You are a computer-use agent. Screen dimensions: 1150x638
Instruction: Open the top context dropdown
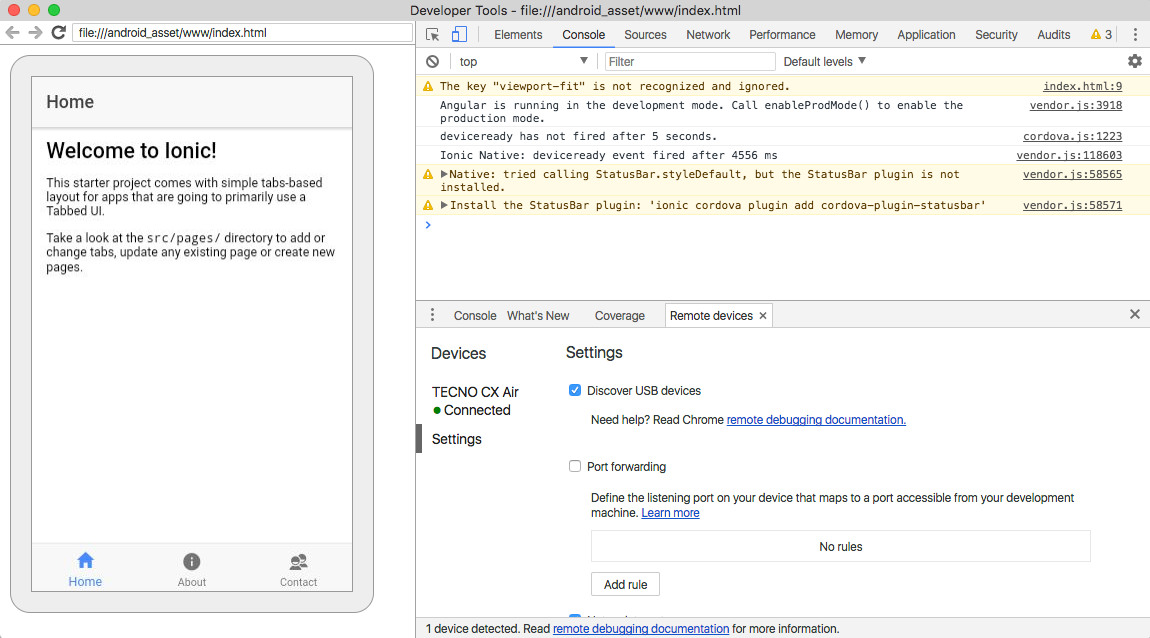523,61
